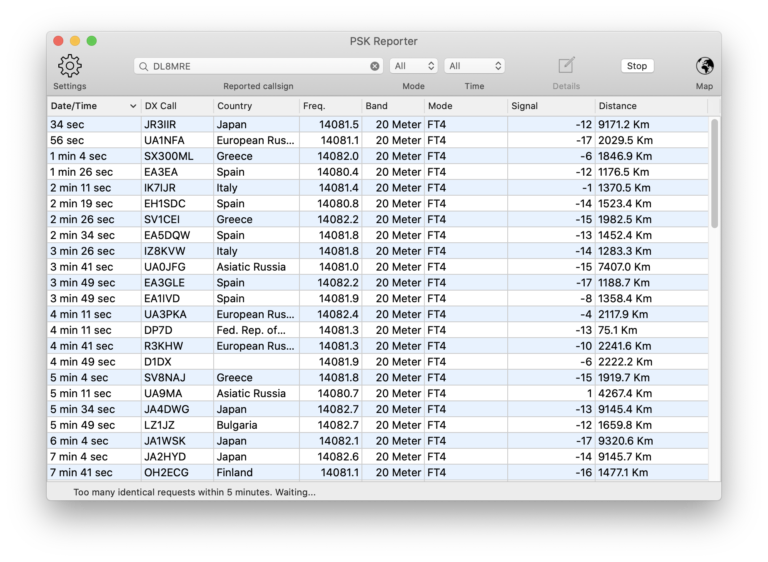The height and width of the screenshot is (562, 768).
Task: Select the UA9MA row
Action: (x=378, y=393)
